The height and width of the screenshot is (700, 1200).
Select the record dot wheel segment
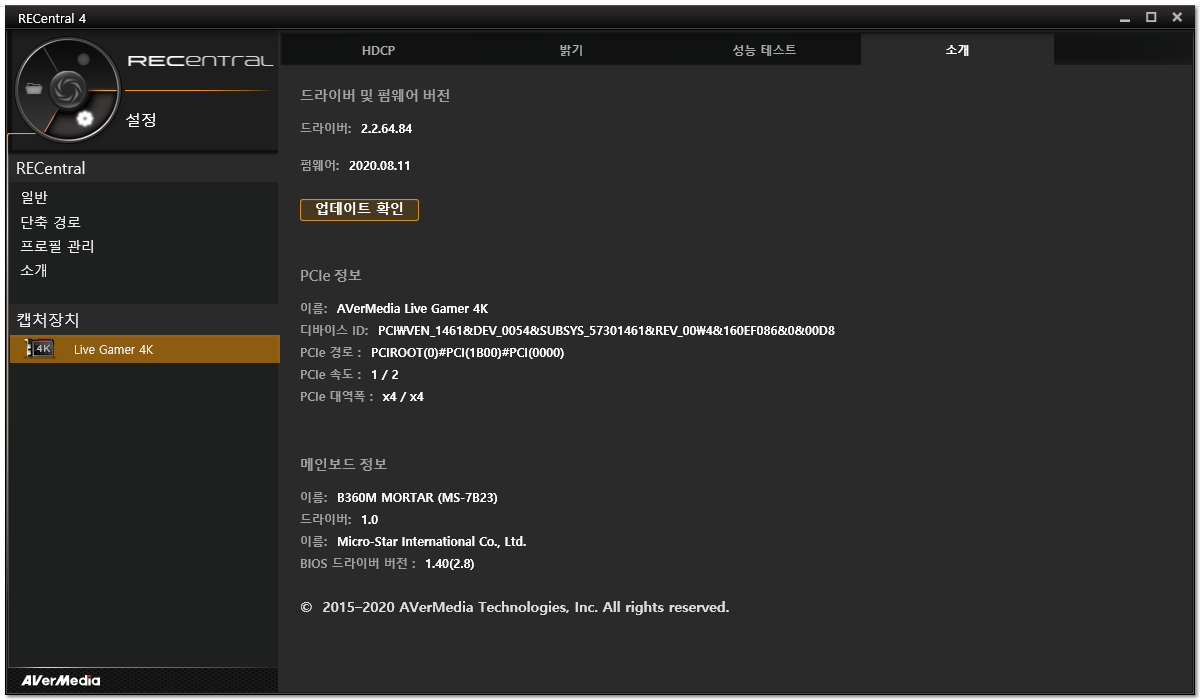pos(84,60)
